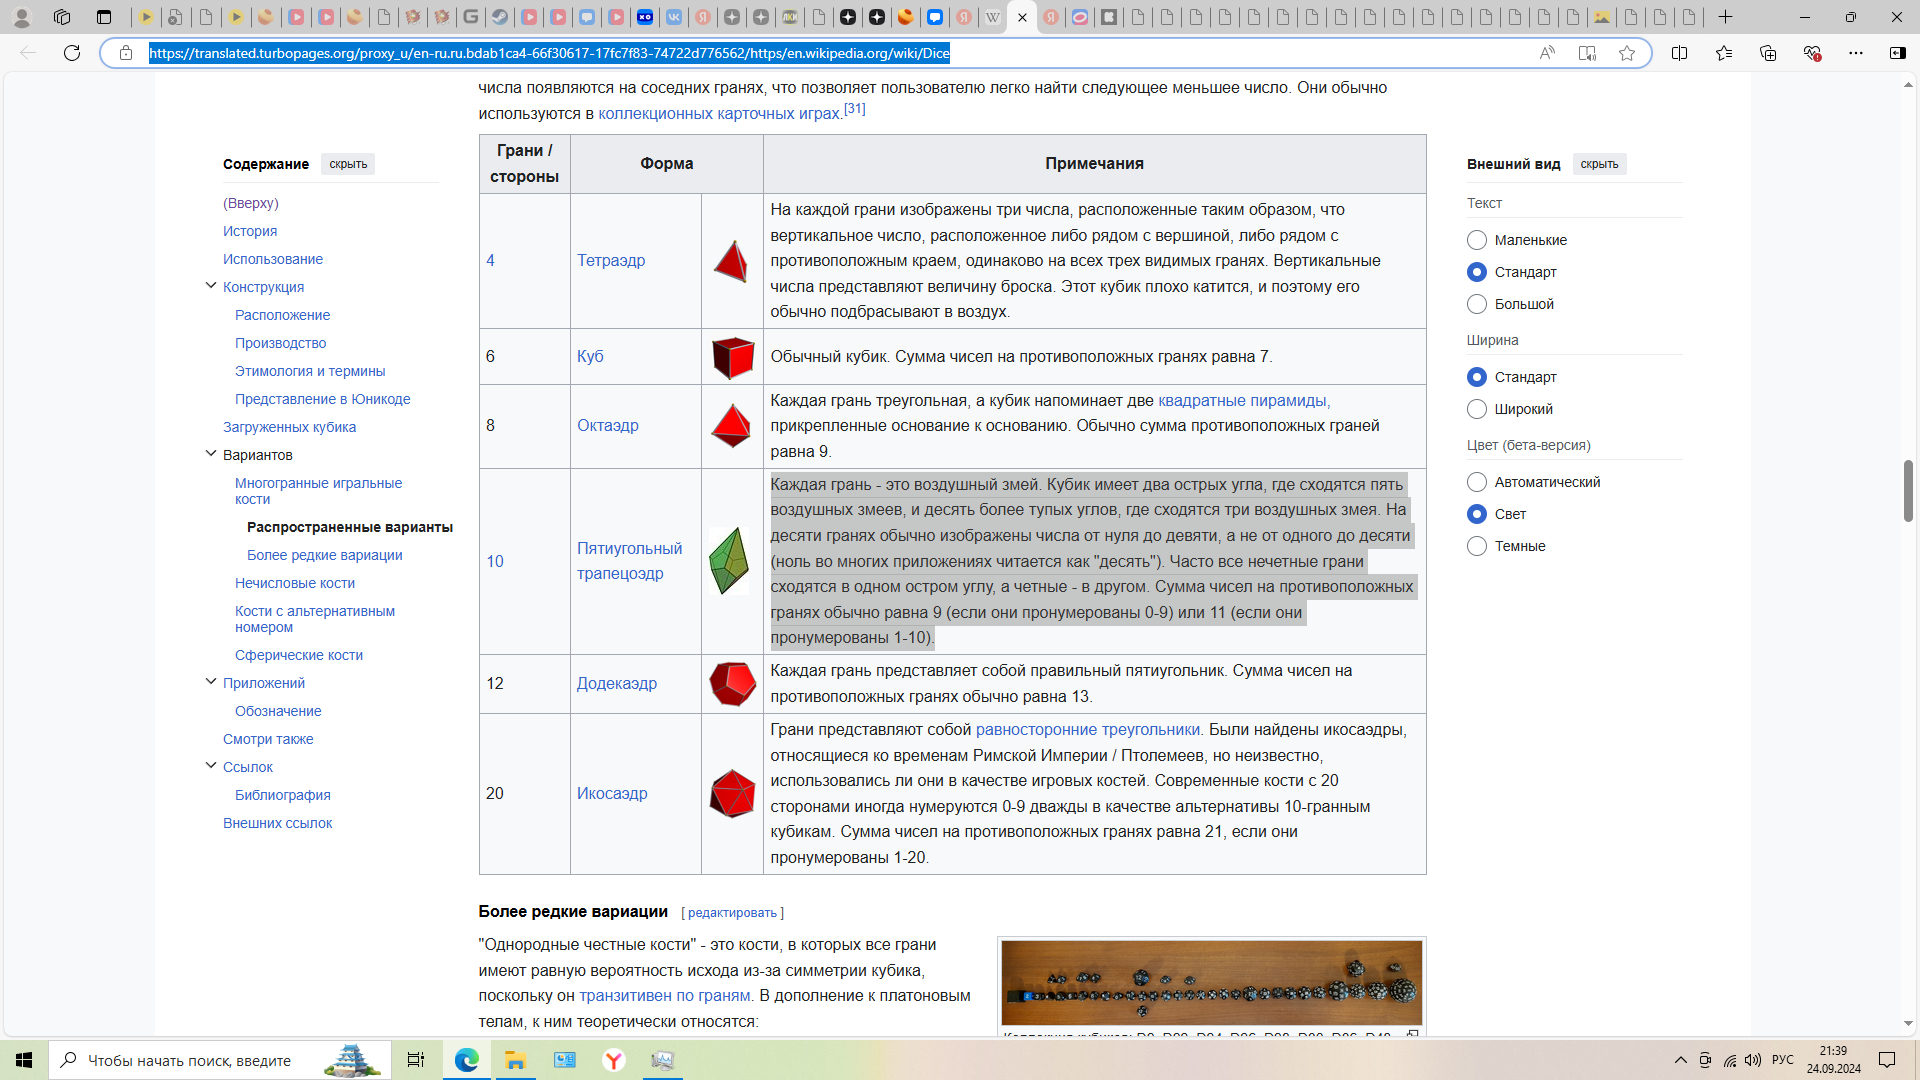Screen dimensions: 1920x1080
Task: Hide the Содержание panel via скрыть
Action: [x=348, y=164]
